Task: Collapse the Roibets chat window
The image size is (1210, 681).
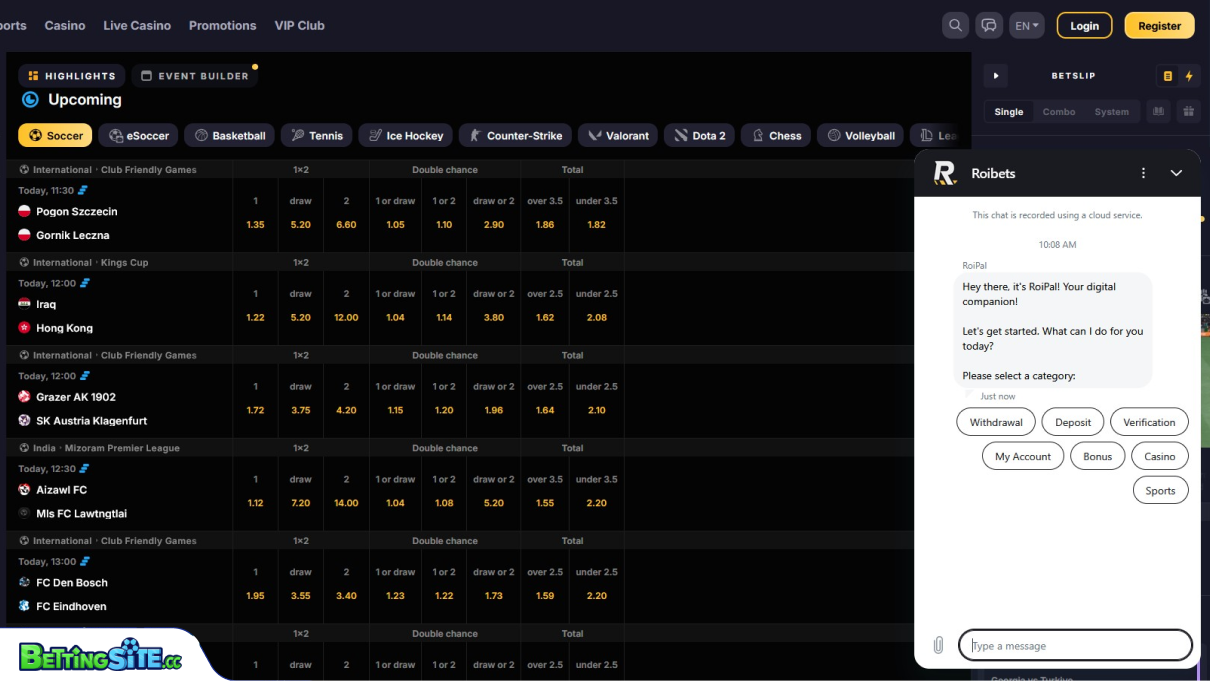Action: [1176, 173]
